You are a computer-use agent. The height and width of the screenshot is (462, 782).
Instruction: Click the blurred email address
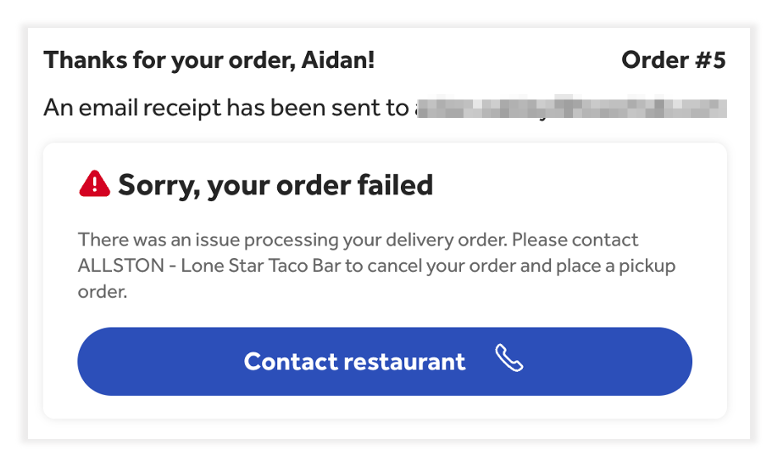point(570,108)
